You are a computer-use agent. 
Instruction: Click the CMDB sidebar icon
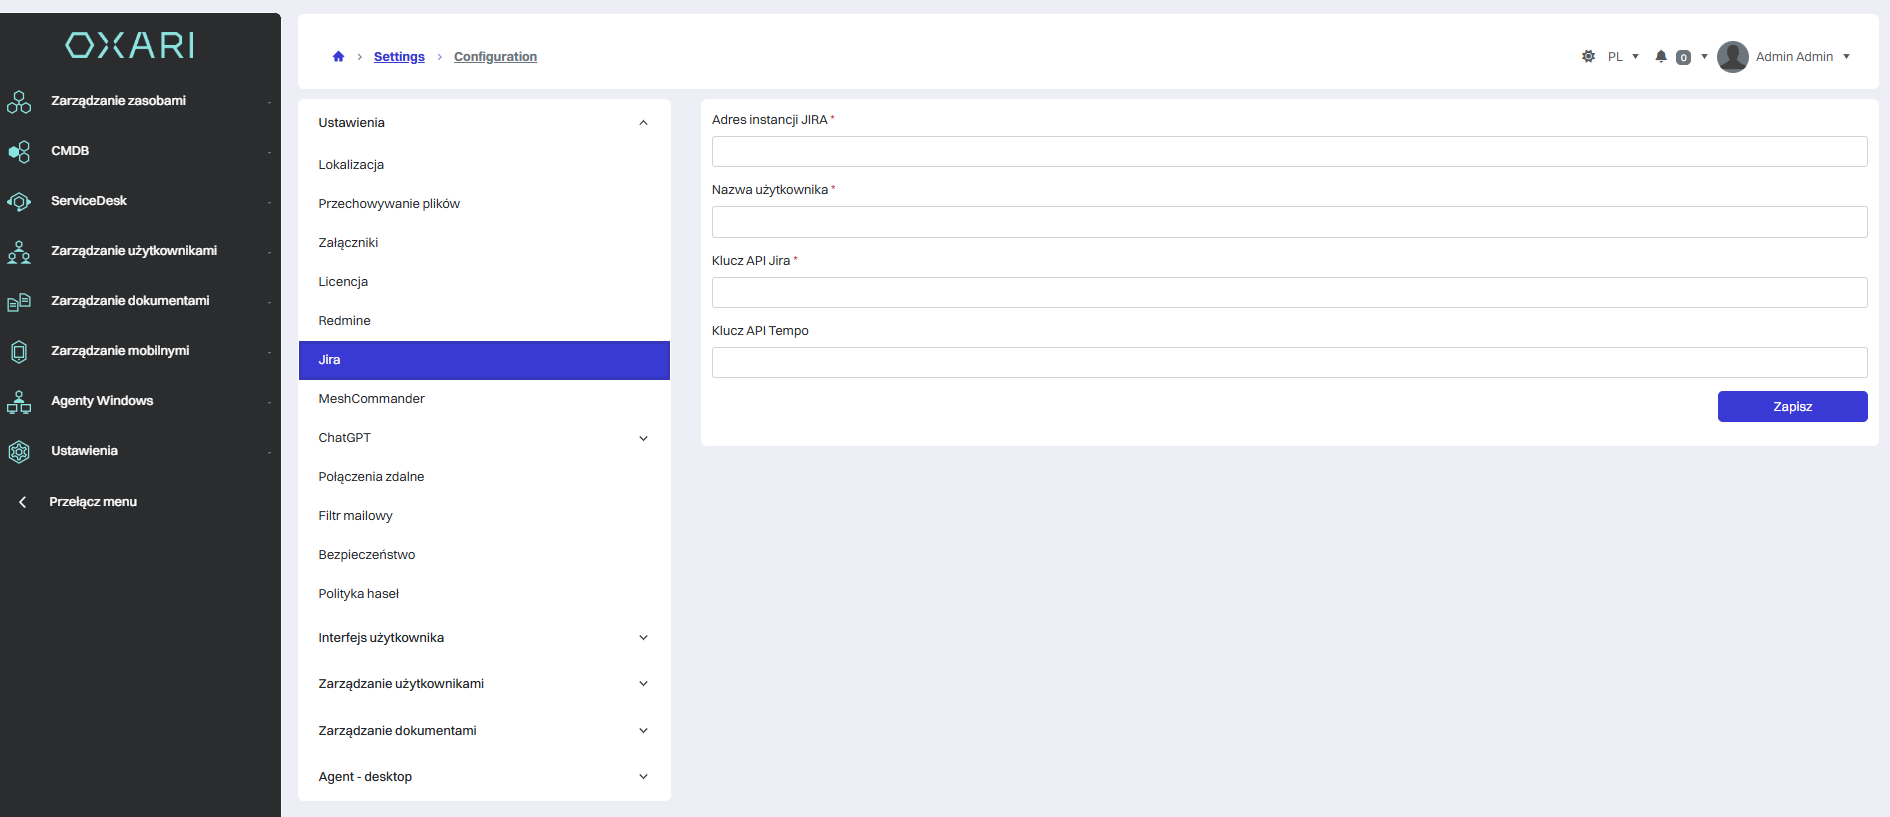pos(19,151)
